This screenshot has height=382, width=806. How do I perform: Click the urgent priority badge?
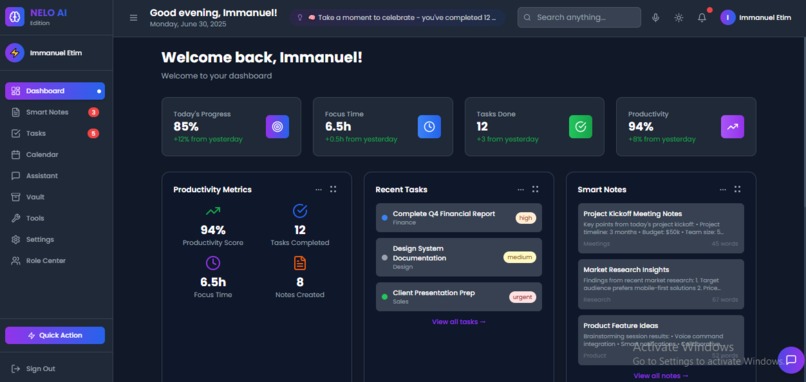[523, 297]
